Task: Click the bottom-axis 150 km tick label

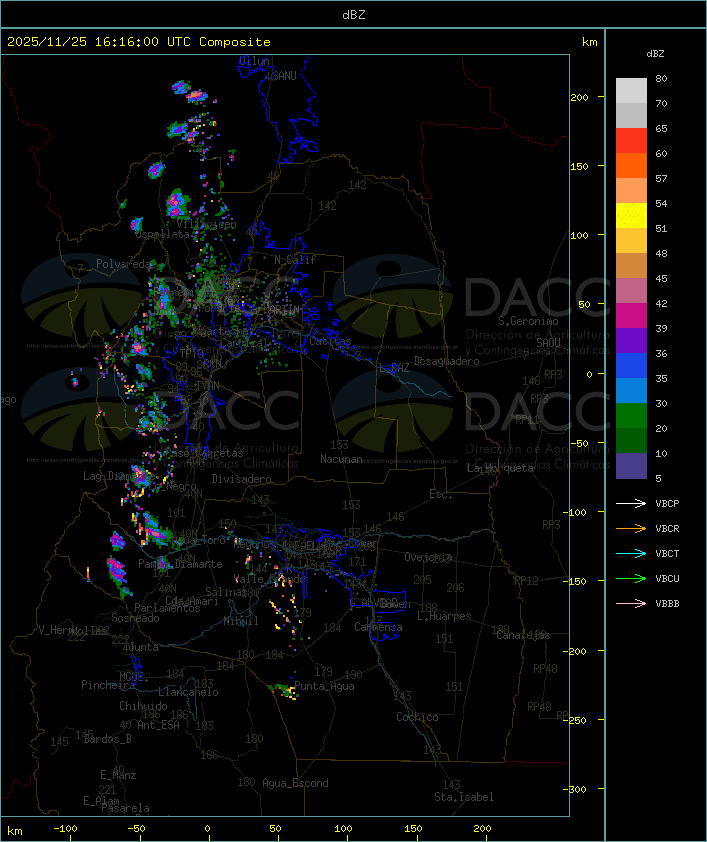Action: click(x=413, y=829)
